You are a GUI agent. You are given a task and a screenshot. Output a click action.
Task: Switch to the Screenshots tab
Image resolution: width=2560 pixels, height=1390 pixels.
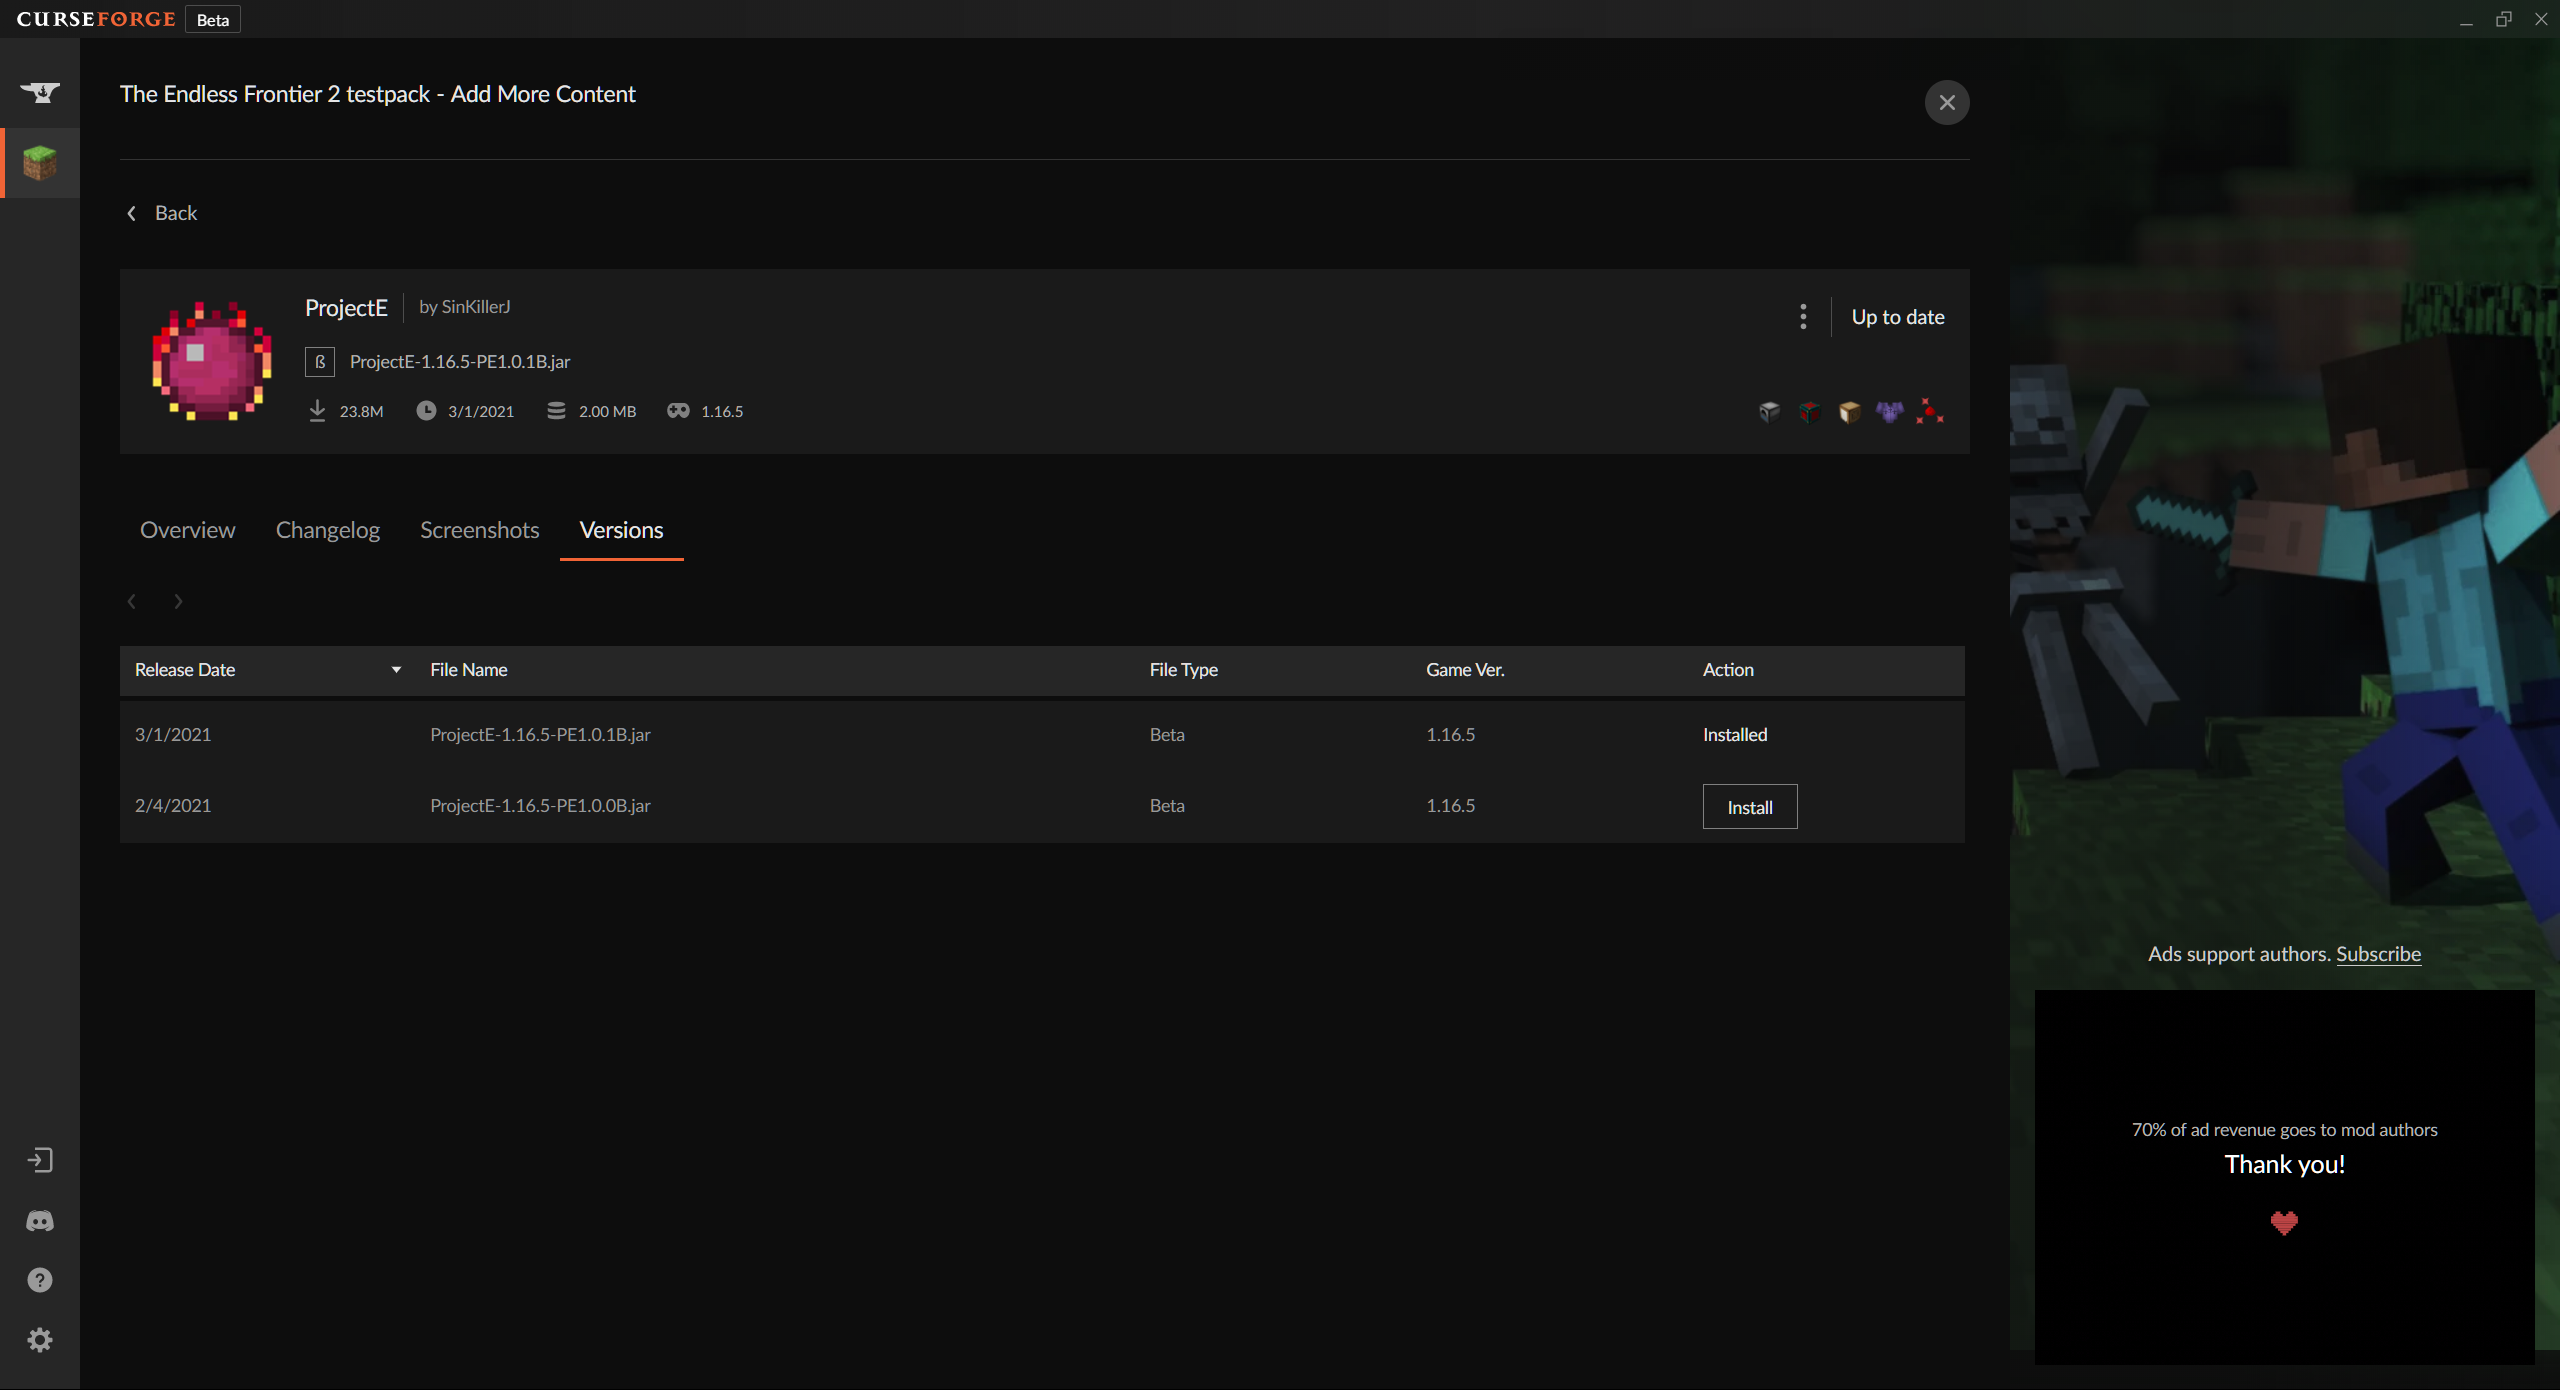click(x=479, y=530)
